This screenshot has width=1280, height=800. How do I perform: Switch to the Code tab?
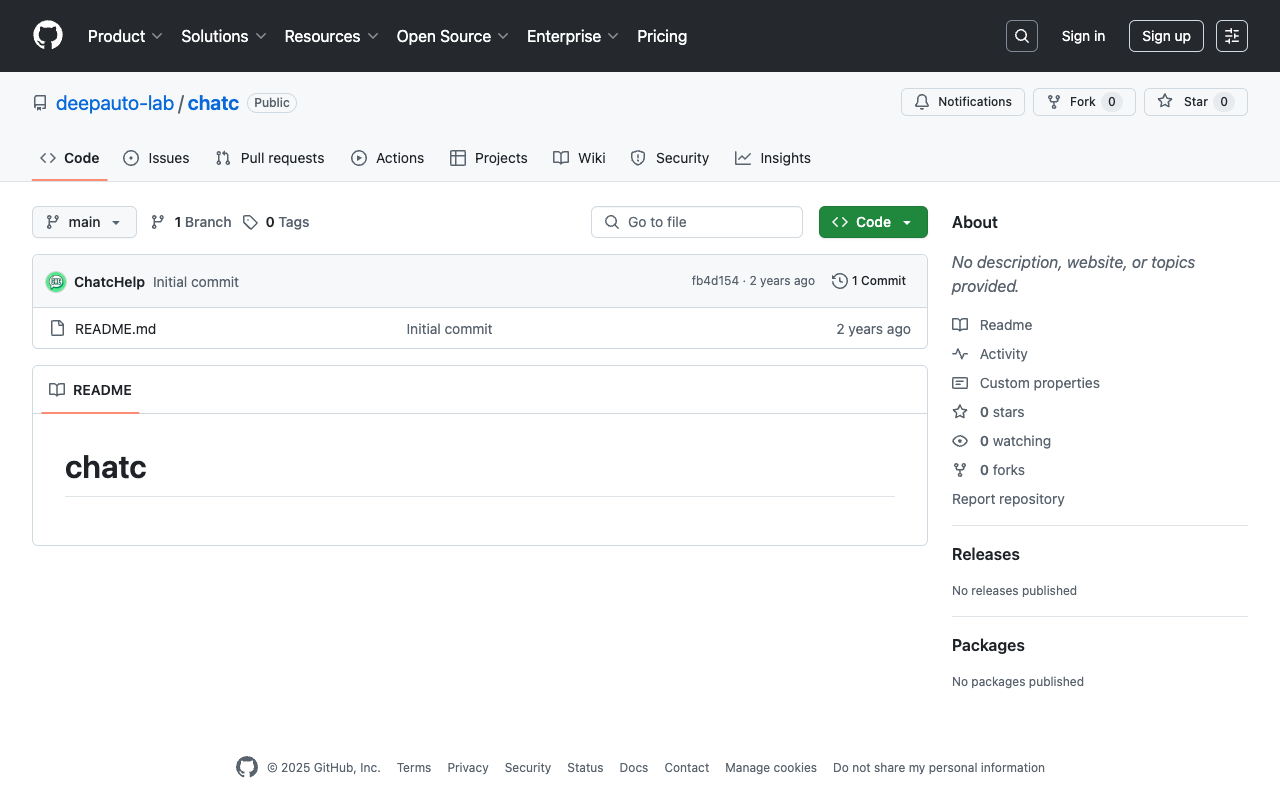[69, 158]
